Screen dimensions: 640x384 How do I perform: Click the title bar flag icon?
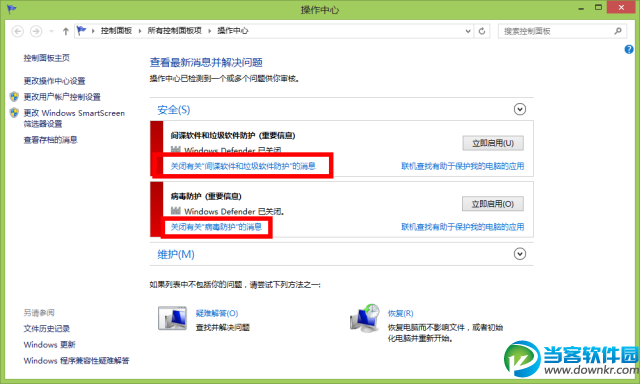[x=11, y=9]
